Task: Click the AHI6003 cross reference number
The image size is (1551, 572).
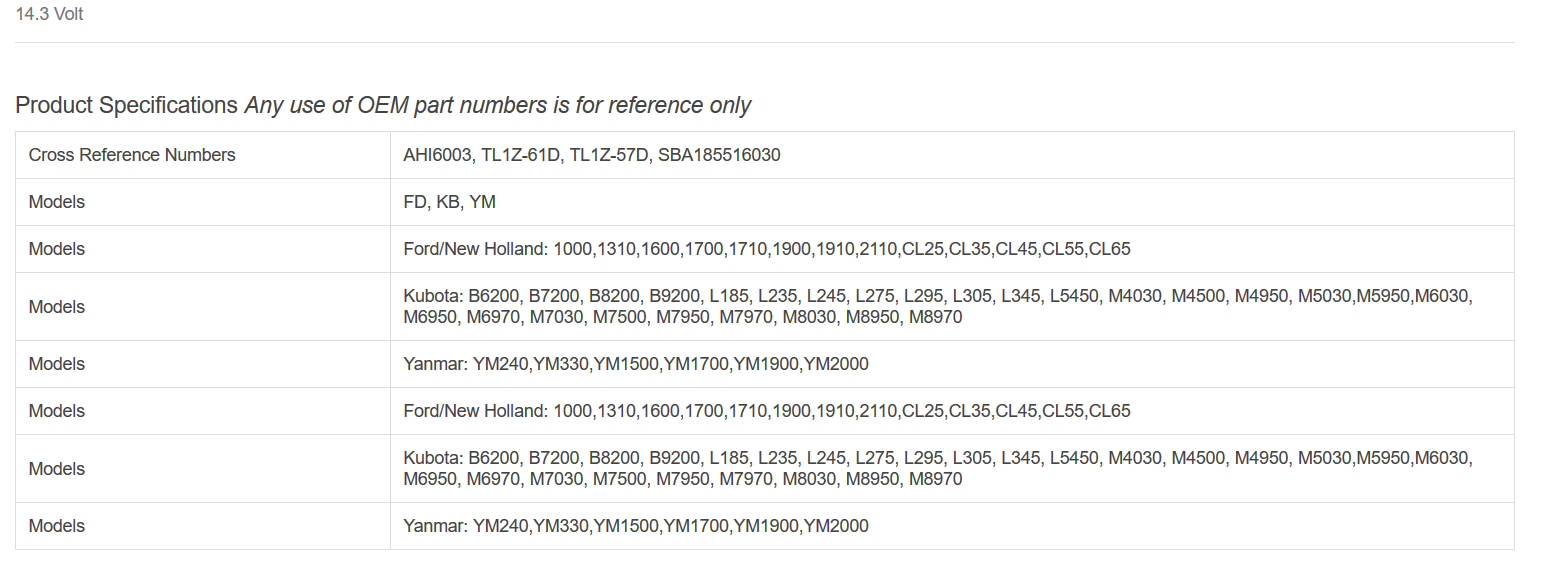Action: coord(436,155)
